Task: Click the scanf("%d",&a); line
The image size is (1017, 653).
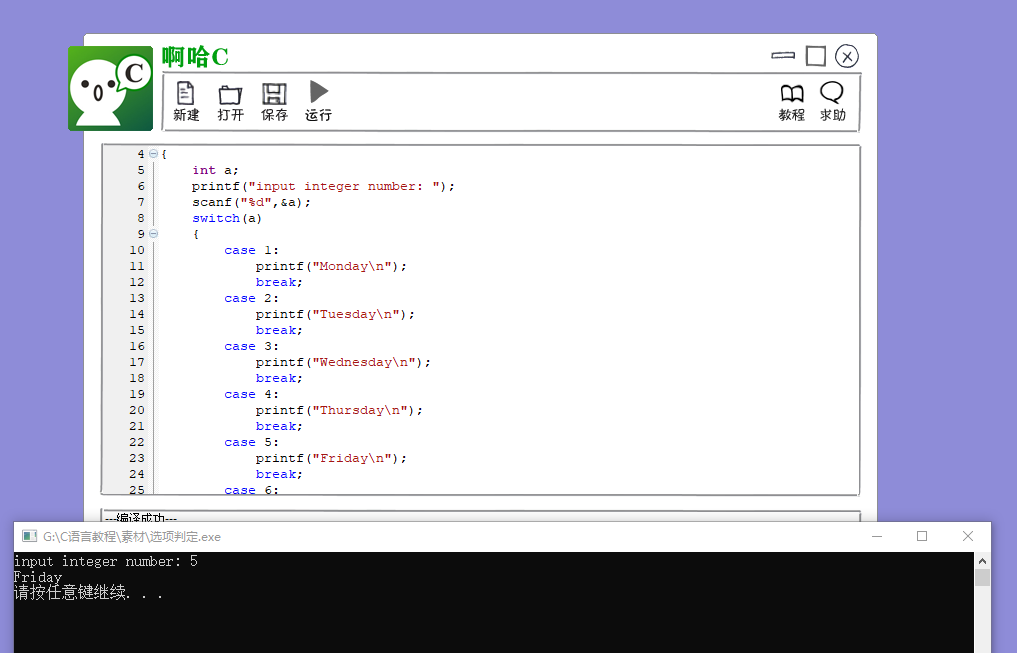Action: tap(251, 202)
